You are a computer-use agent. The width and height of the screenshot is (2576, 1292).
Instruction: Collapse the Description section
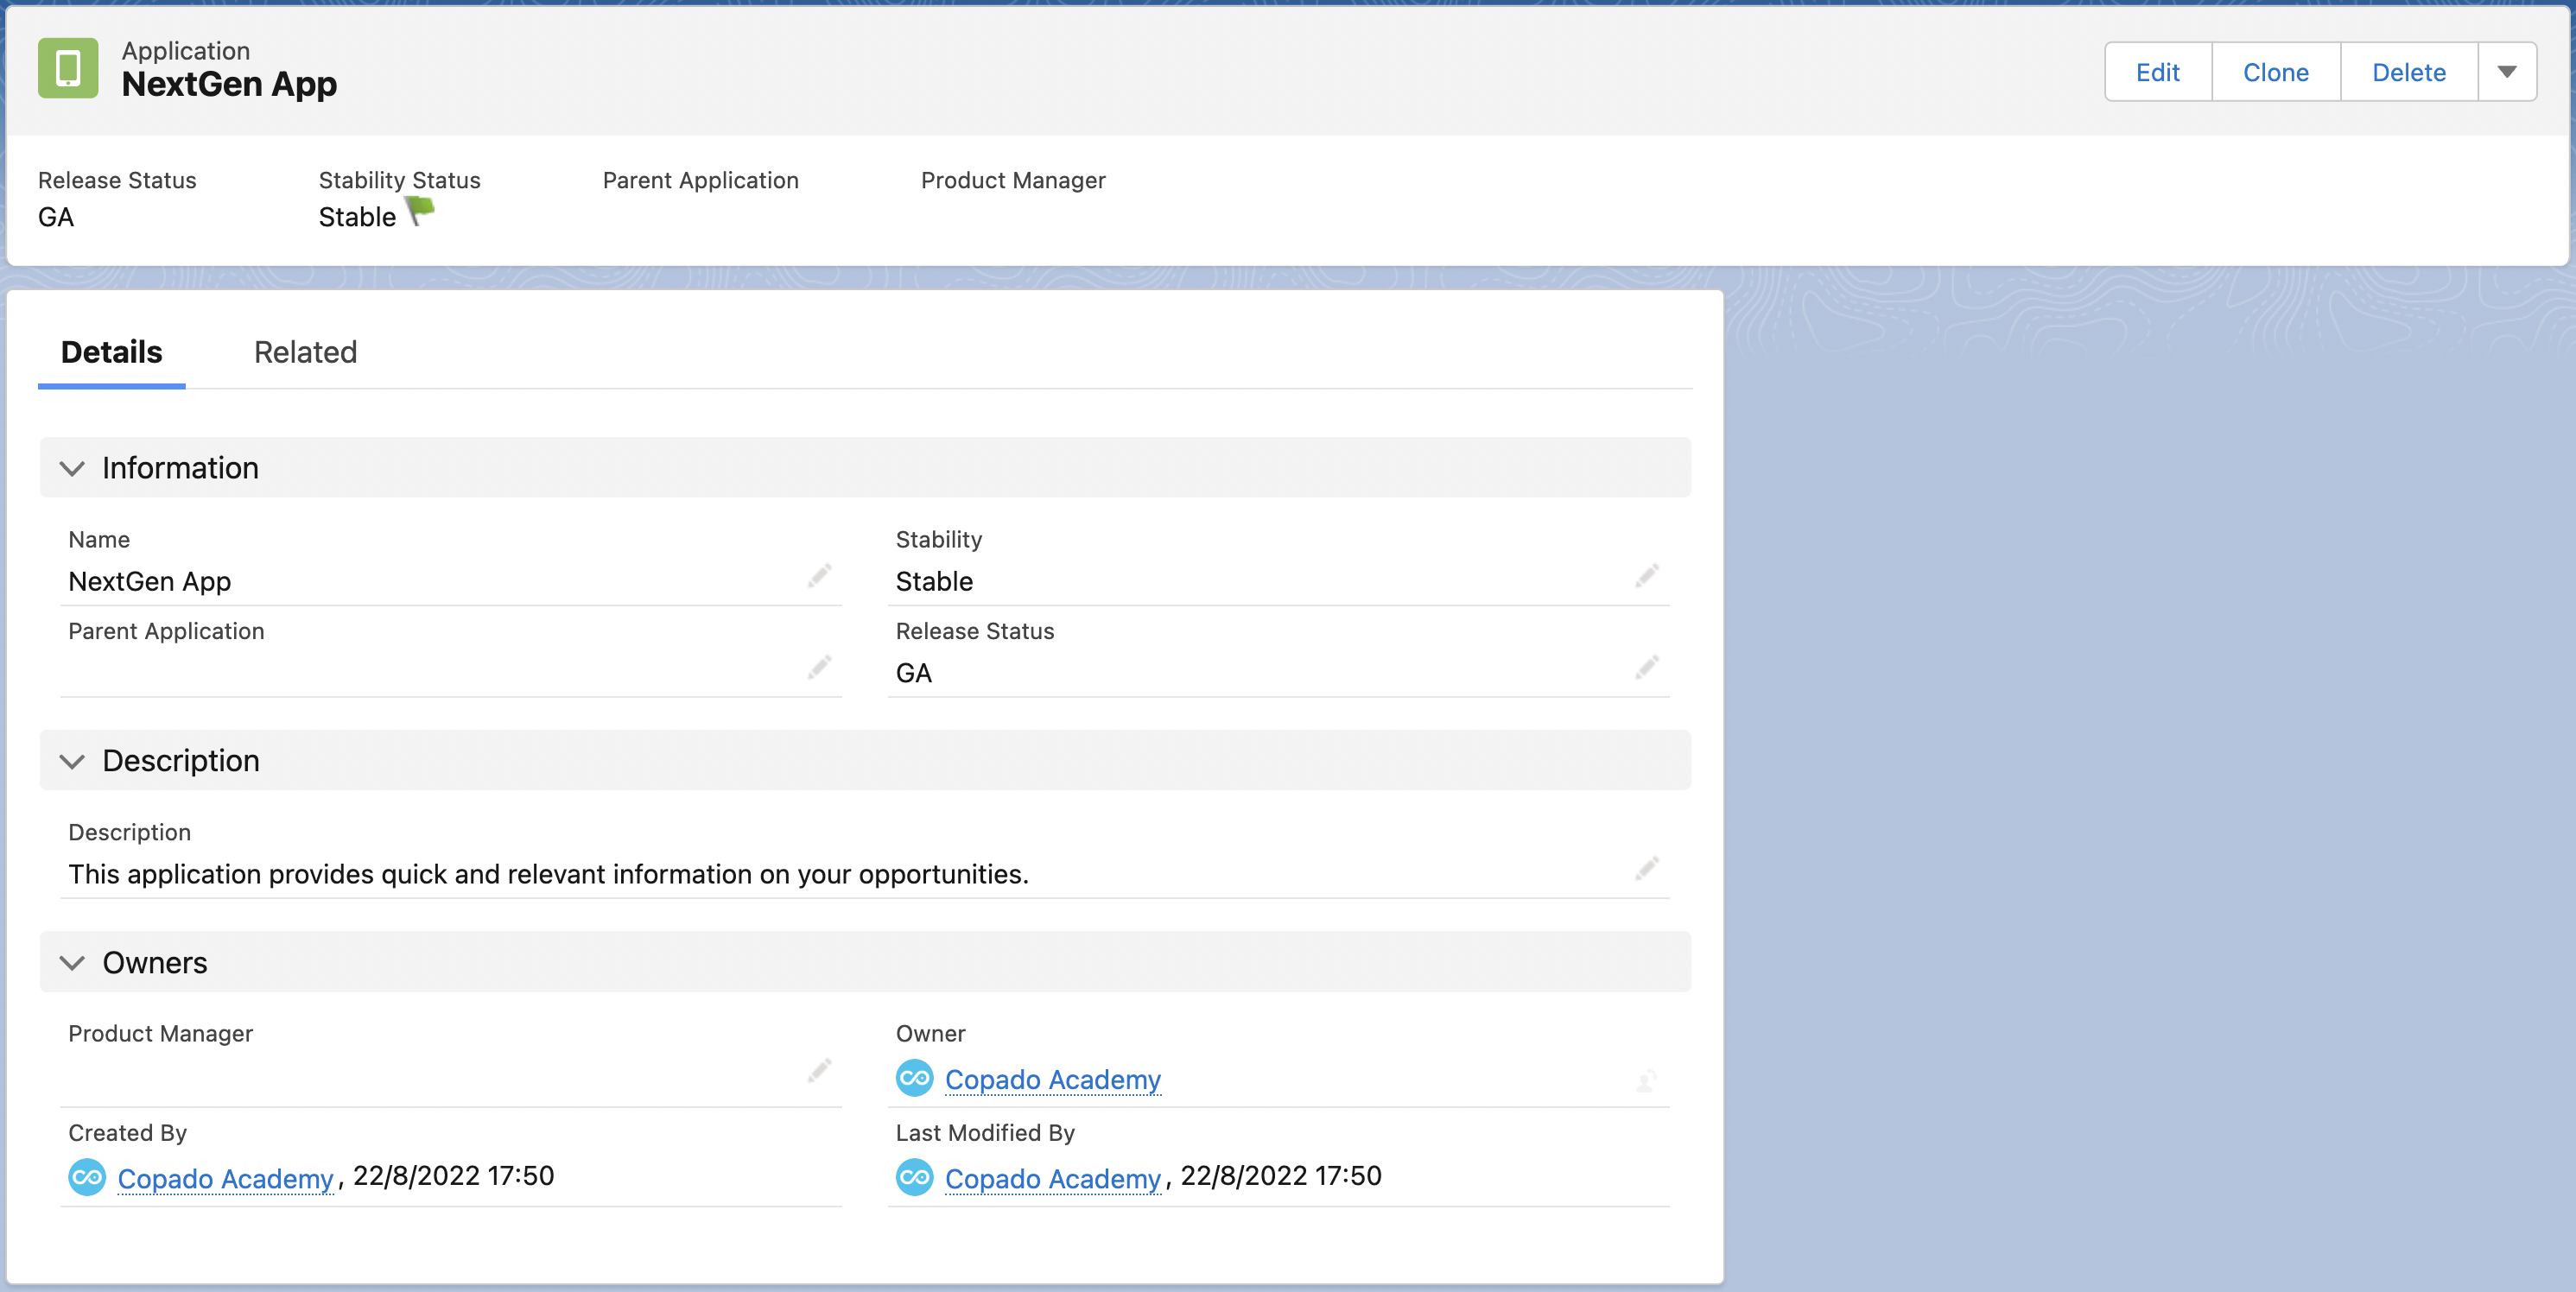point(72,761)
